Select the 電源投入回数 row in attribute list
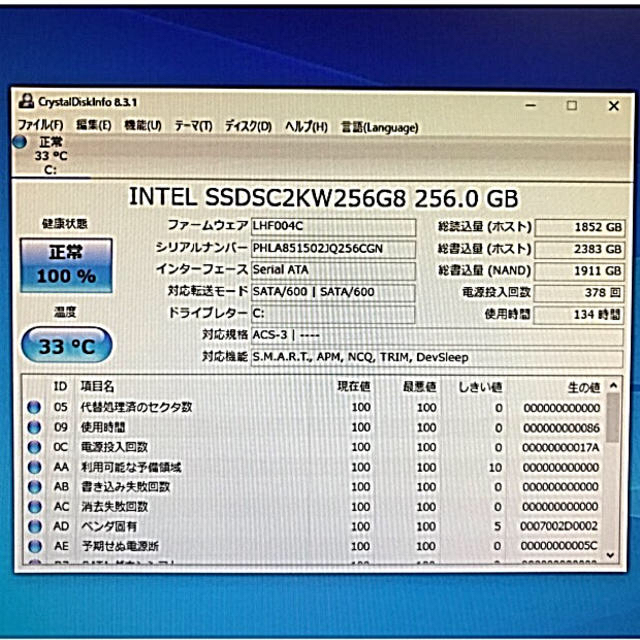 314,447
